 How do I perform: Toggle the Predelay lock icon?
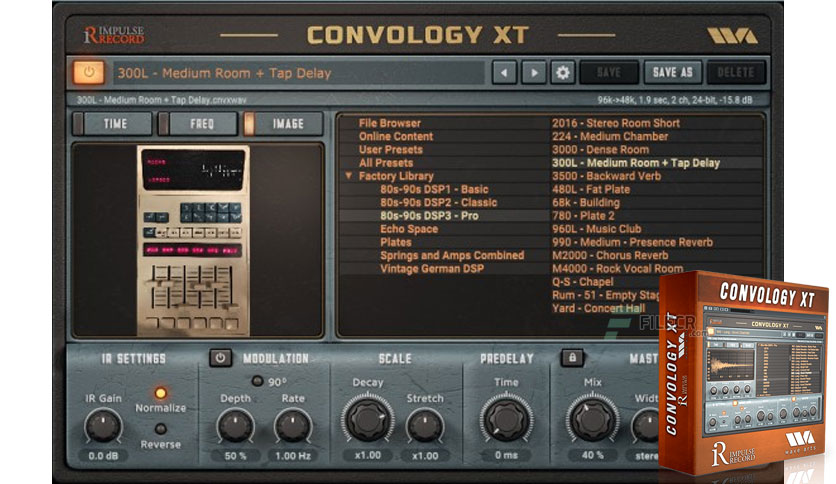[572, 358]
